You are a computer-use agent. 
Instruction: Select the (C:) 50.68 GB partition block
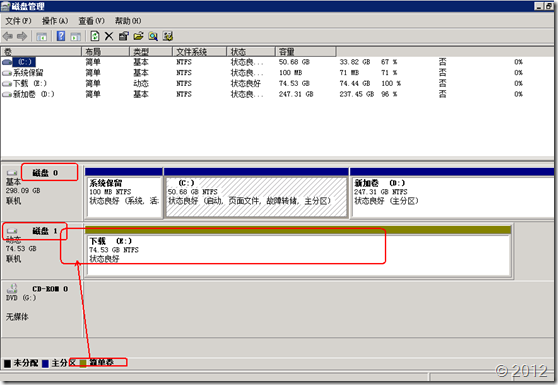(x=256, y=193)
